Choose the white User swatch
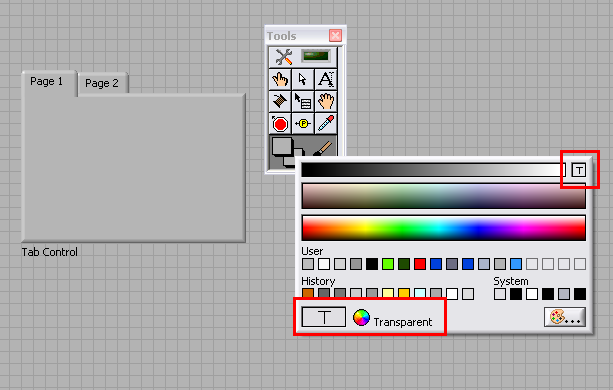 pos(324,264)
